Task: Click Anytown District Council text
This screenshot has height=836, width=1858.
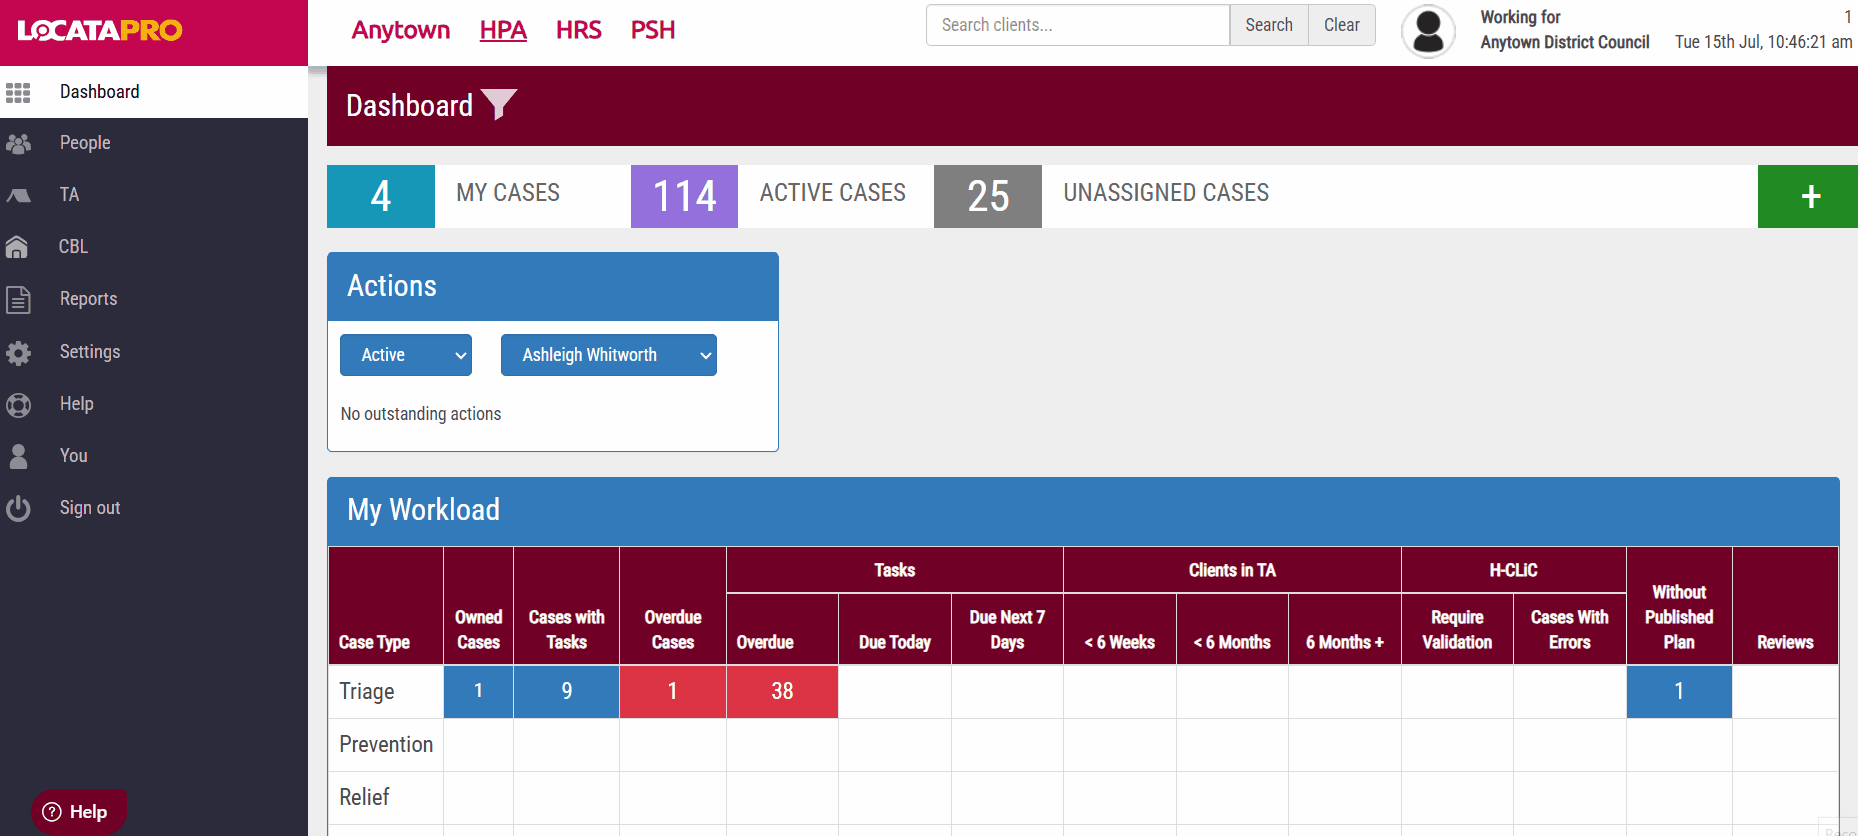Action: [x=1565, y=42]
